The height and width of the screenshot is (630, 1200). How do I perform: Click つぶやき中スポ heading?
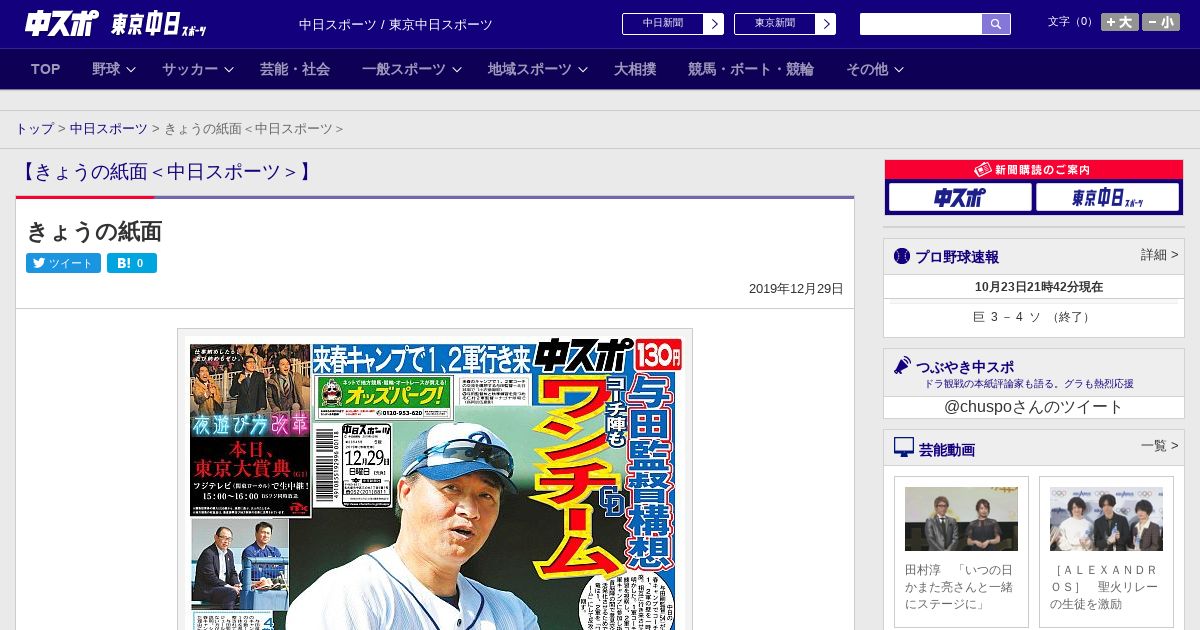(x=965, y=367)
